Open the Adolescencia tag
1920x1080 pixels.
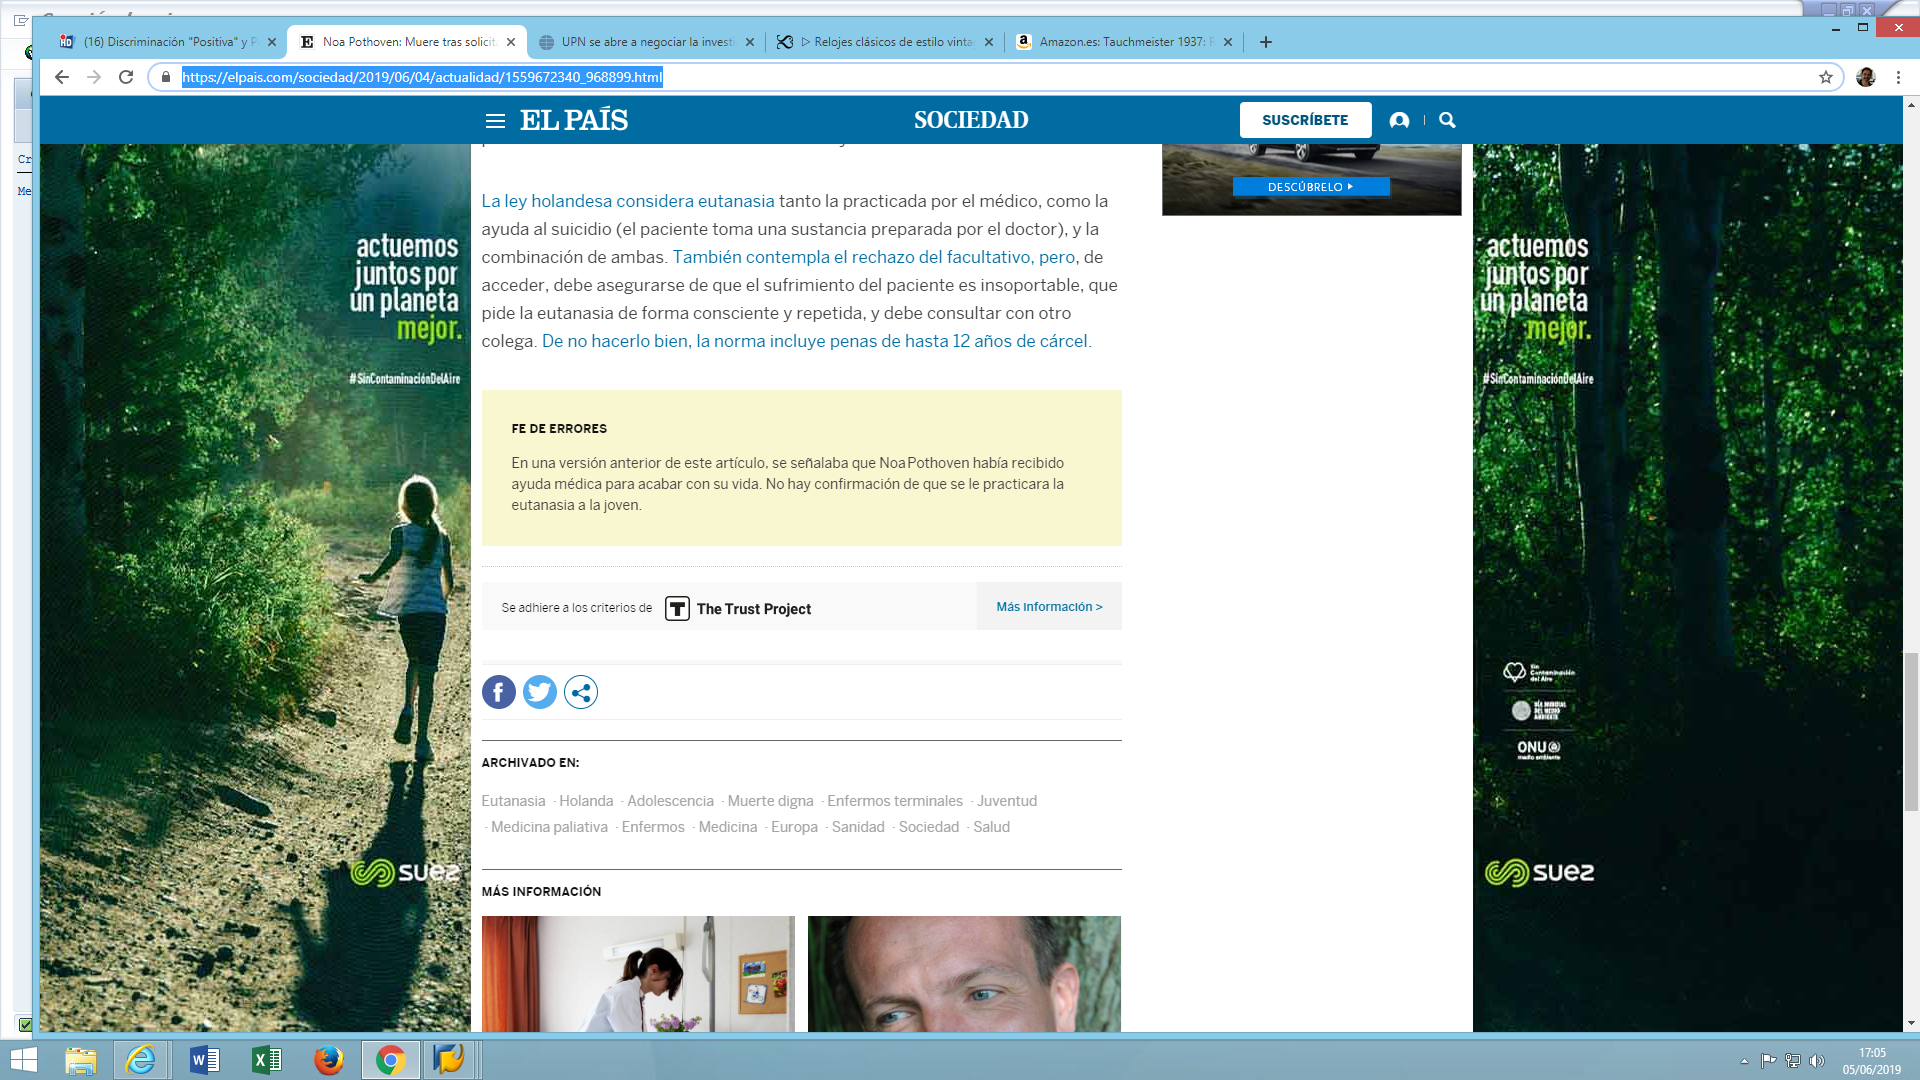coord(670,801)
